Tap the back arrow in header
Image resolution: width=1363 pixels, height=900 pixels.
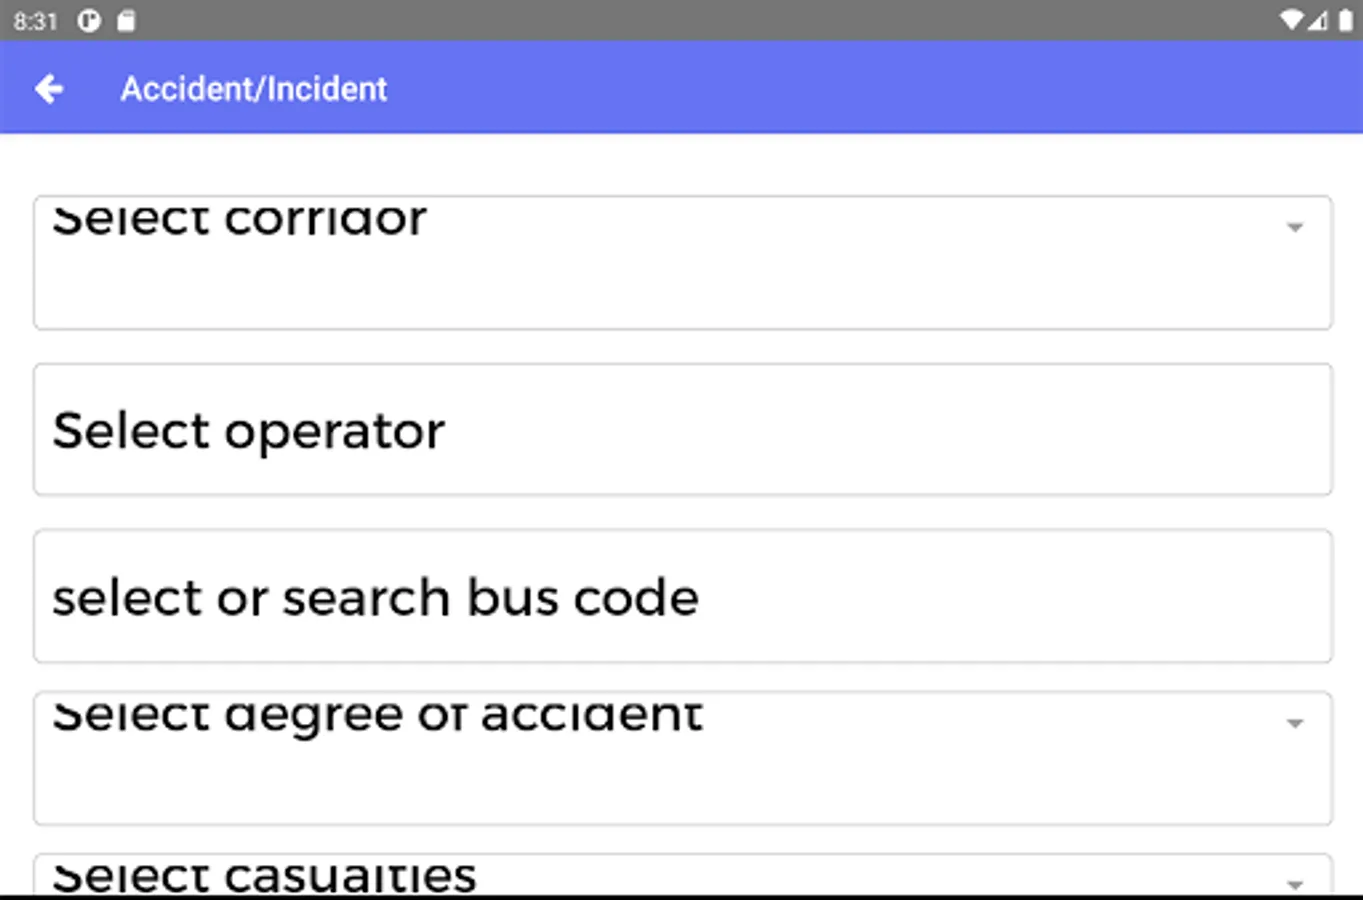pos(48,89)
